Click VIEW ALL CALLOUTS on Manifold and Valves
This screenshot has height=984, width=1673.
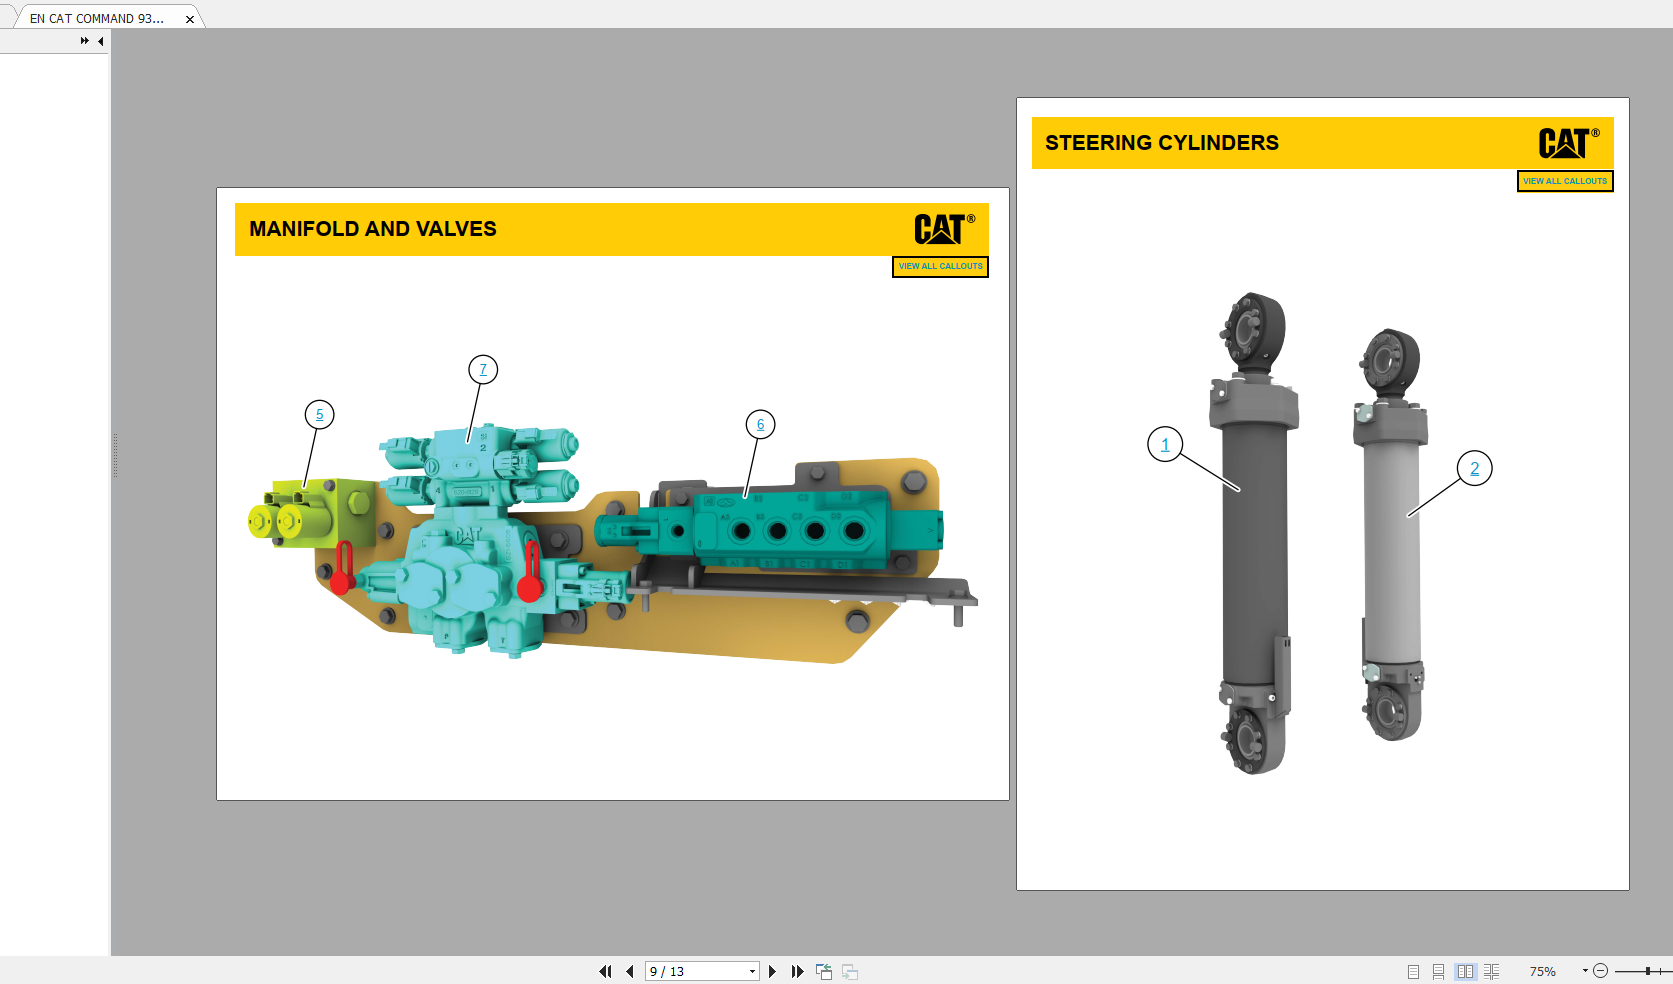pos(939,267)
